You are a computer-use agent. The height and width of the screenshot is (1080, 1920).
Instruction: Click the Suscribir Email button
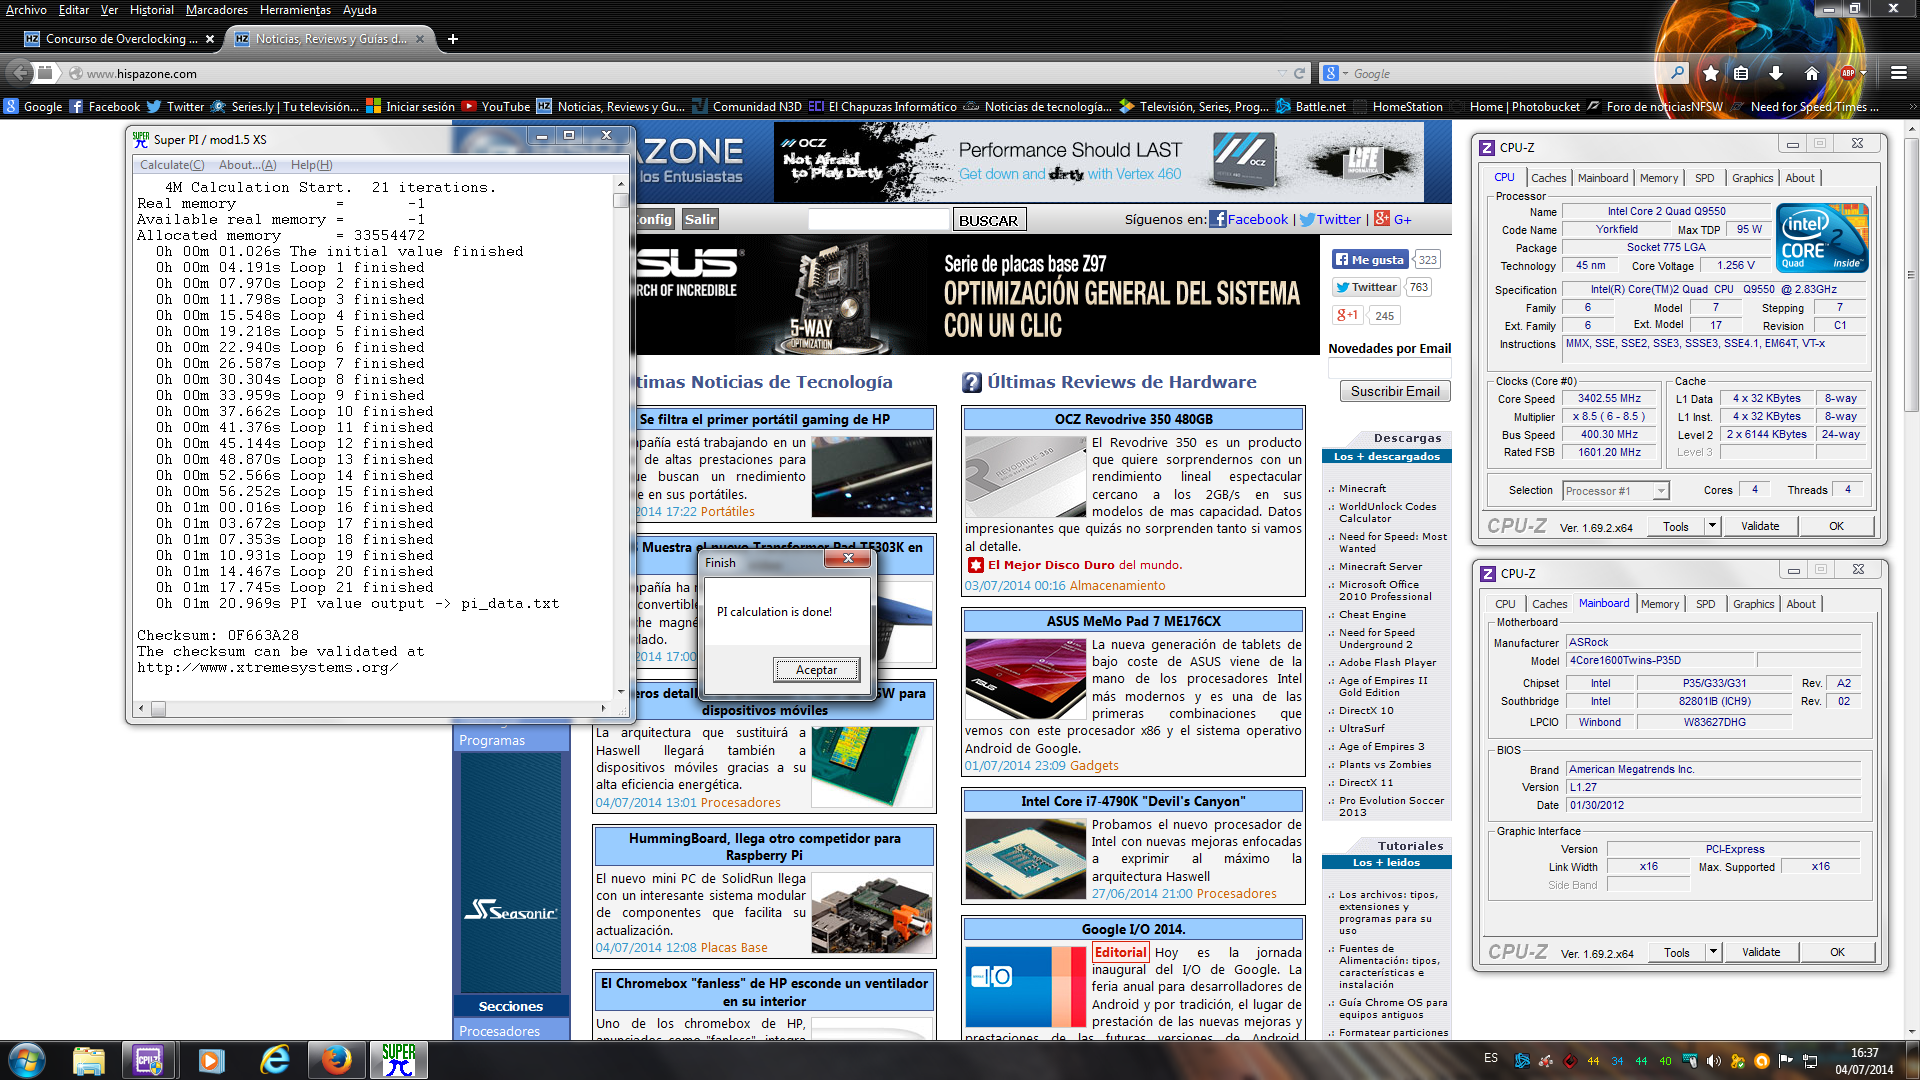point(1394,392)
